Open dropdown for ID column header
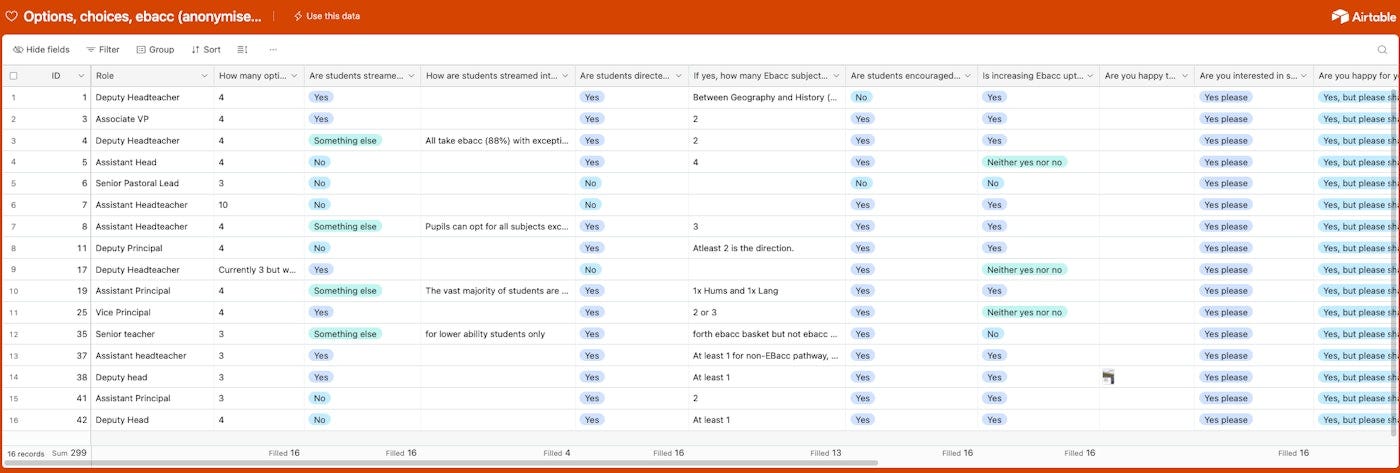1400x473 pixels. (81, 76)
